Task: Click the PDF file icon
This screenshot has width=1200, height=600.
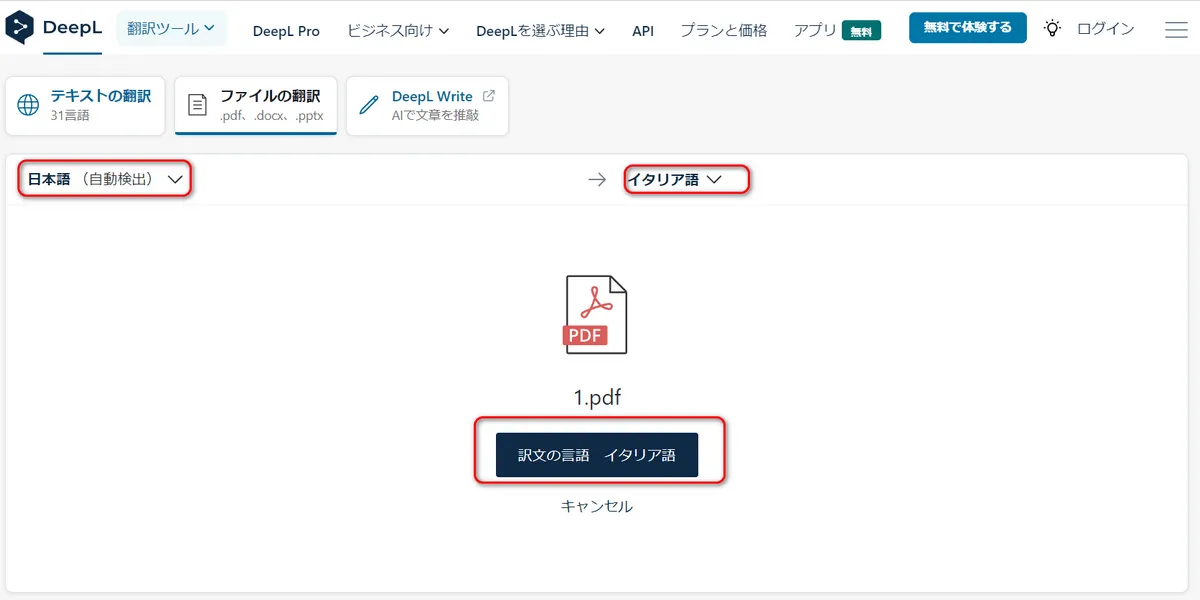Action: 596,314
